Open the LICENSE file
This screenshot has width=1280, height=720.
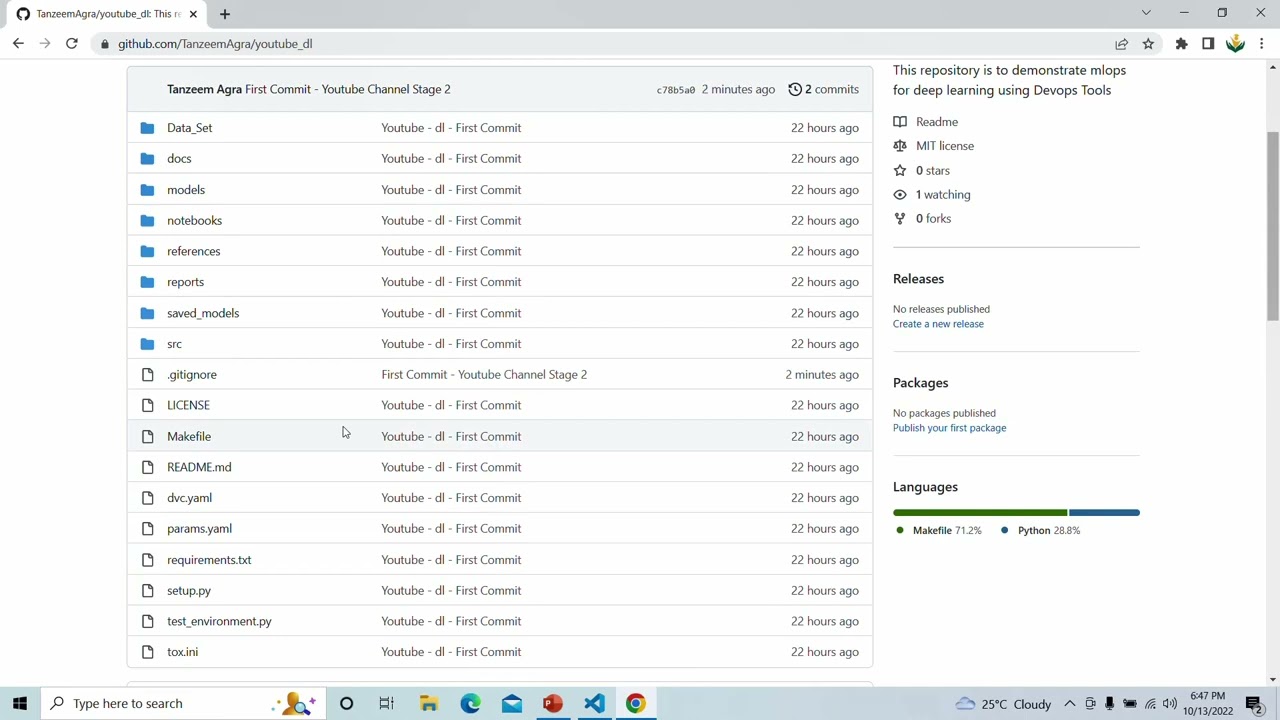188,405
